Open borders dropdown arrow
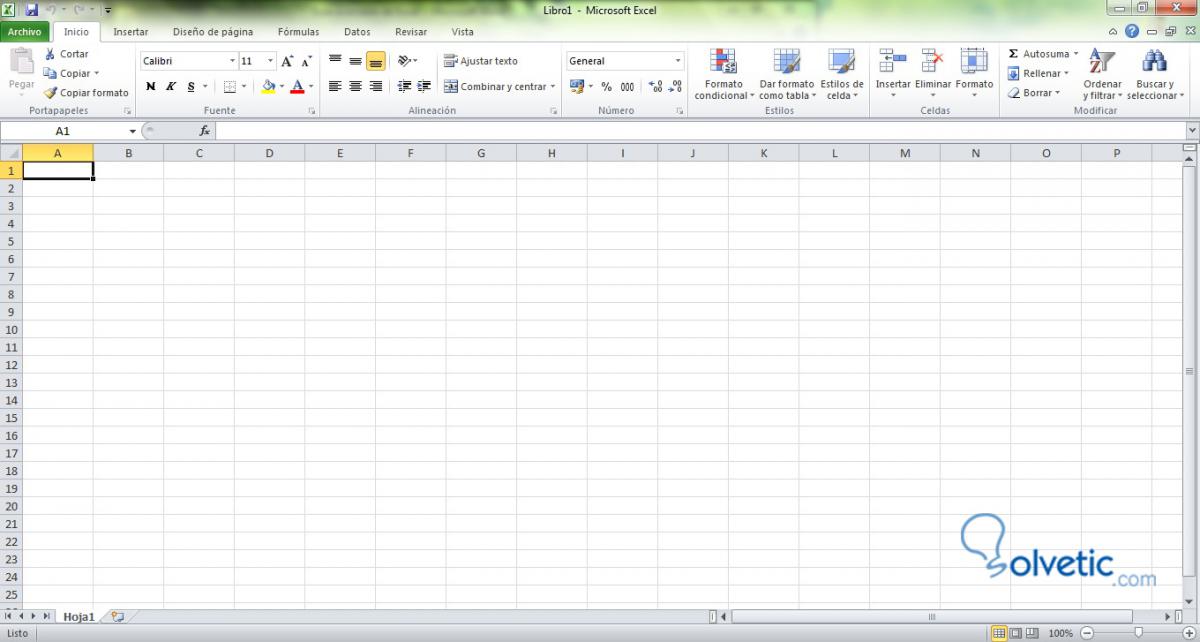The image size is (1200, 642). coord(245,87)
